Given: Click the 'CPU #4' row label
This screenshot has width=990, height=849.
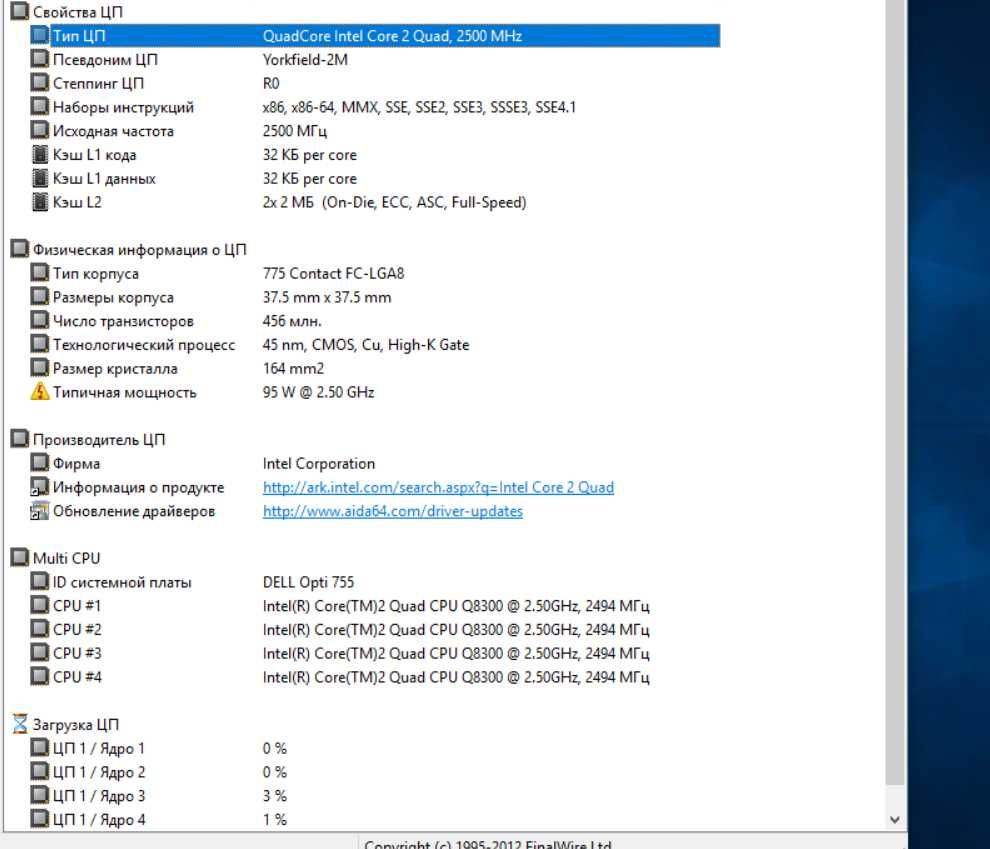Looking at the screenshot, I should [x=77, y=677].
